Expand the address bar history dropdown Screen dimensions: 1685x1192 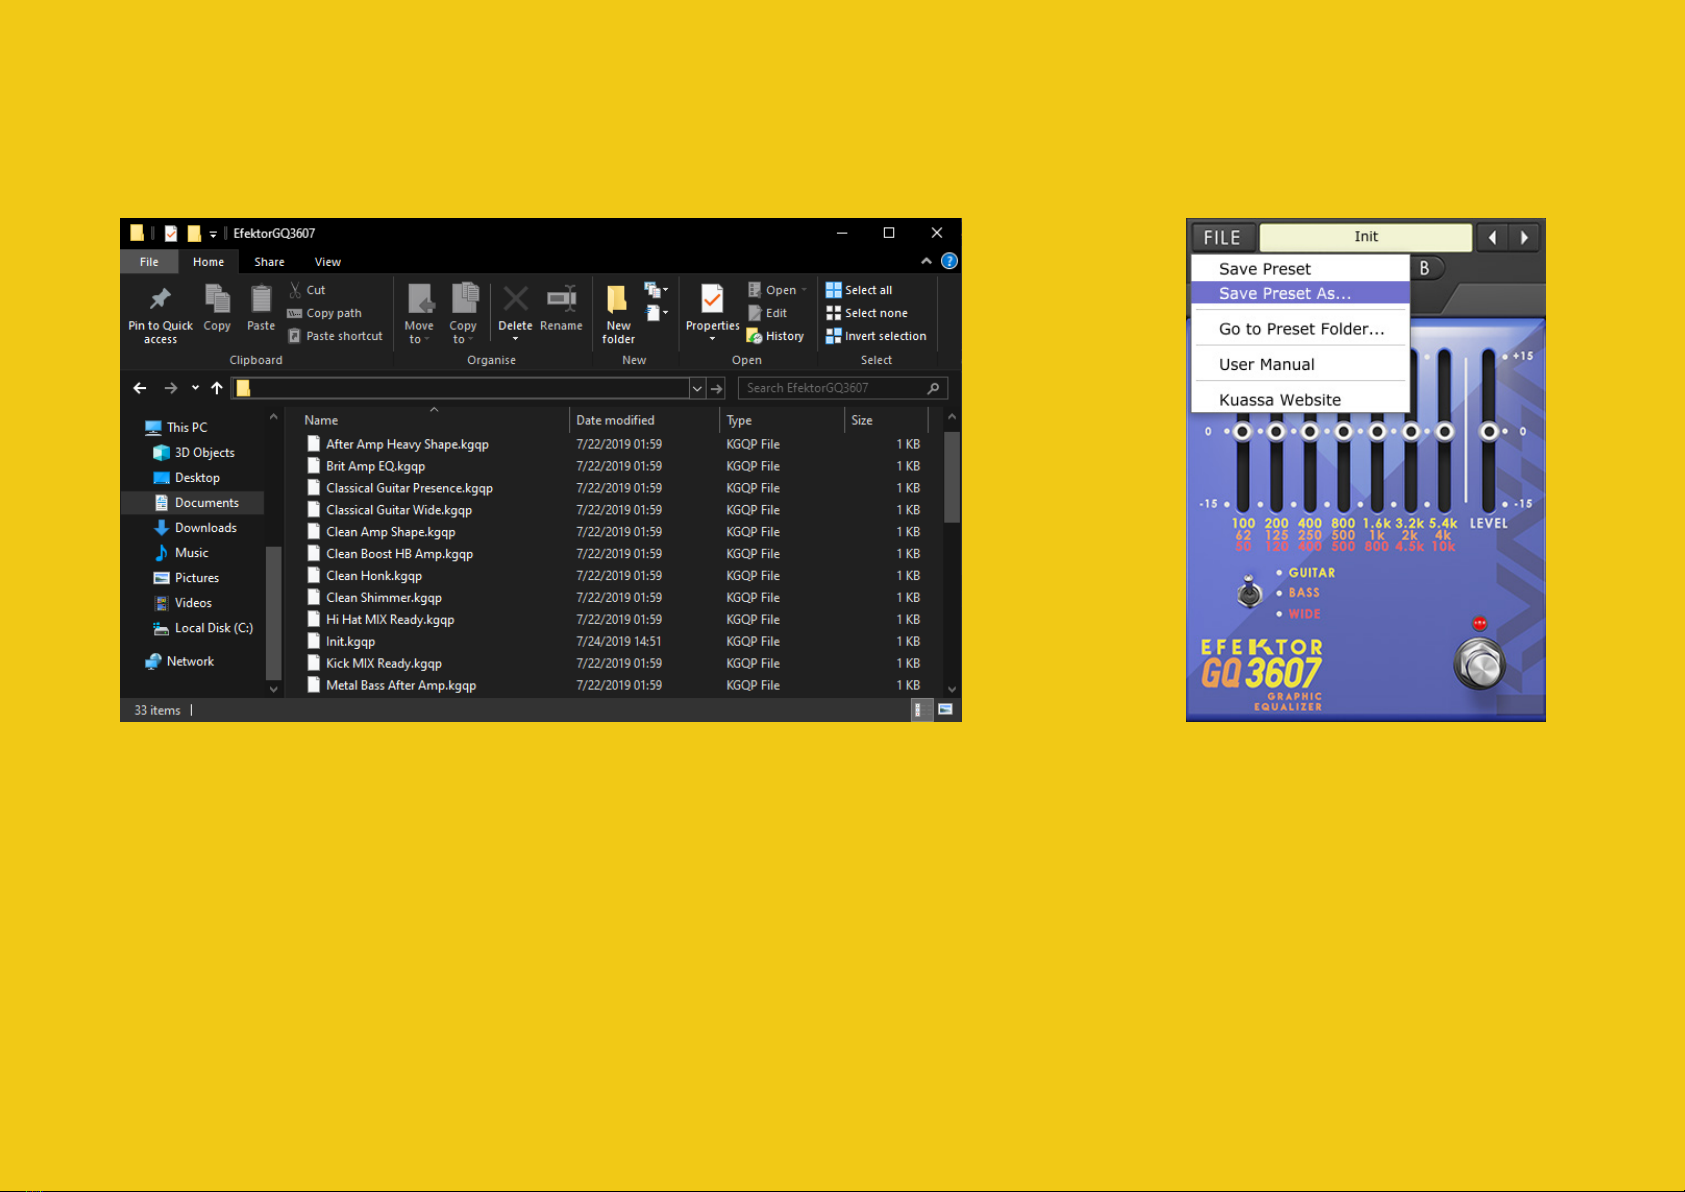(x=697, y=388)
